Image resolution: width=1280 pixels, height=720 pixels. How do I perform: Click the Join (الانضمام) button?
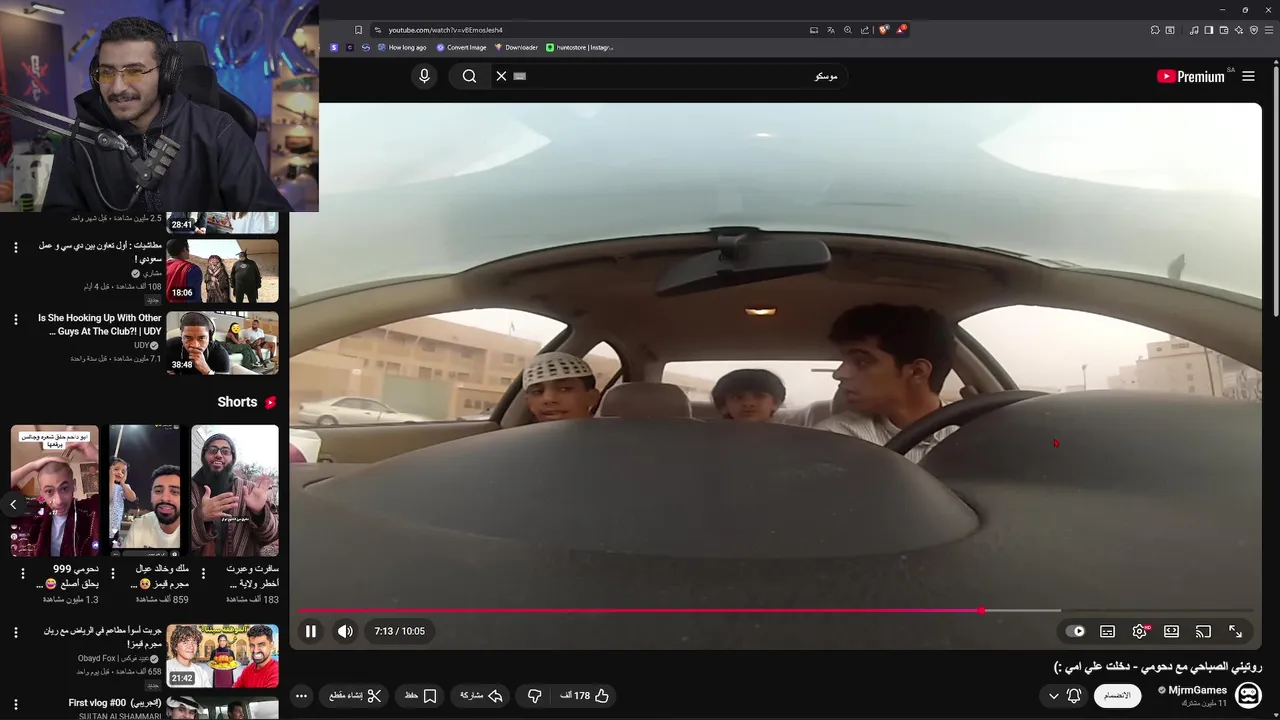(1117, 695)
